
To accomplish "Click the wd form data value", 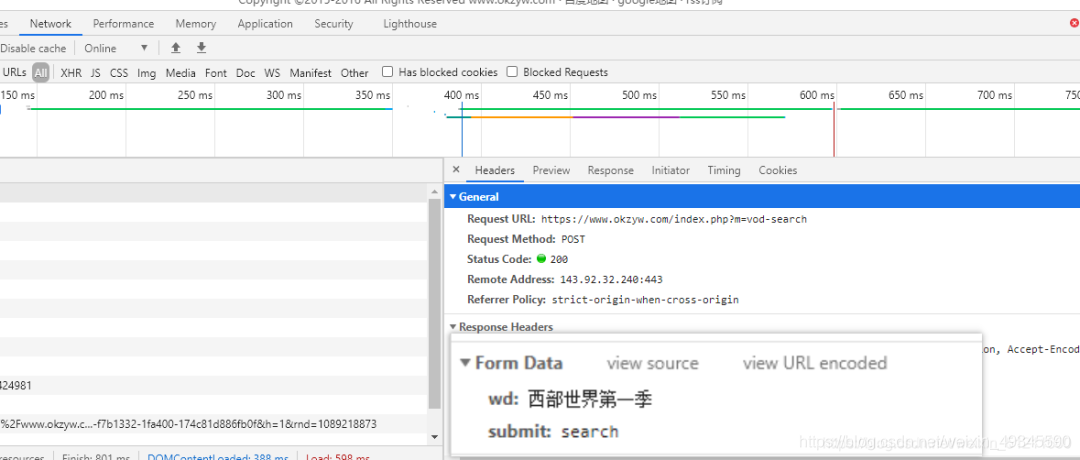I will click(x=590, y=399).
